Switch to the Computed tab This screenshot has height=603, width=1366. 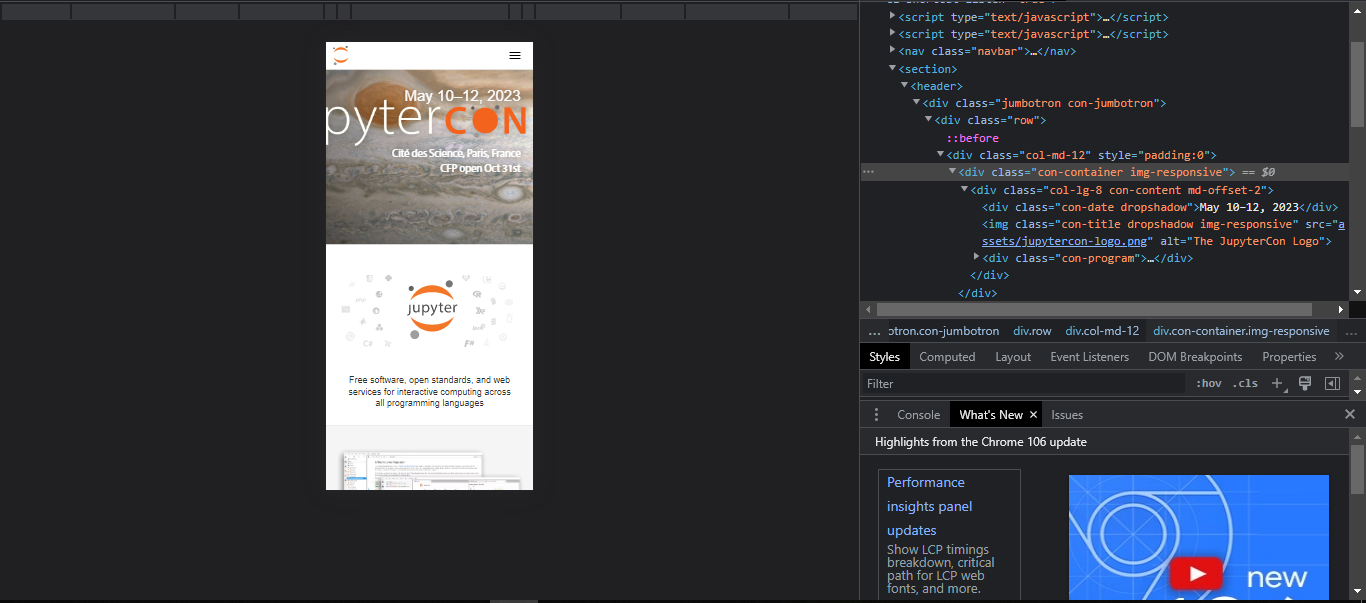pos(947,357)
